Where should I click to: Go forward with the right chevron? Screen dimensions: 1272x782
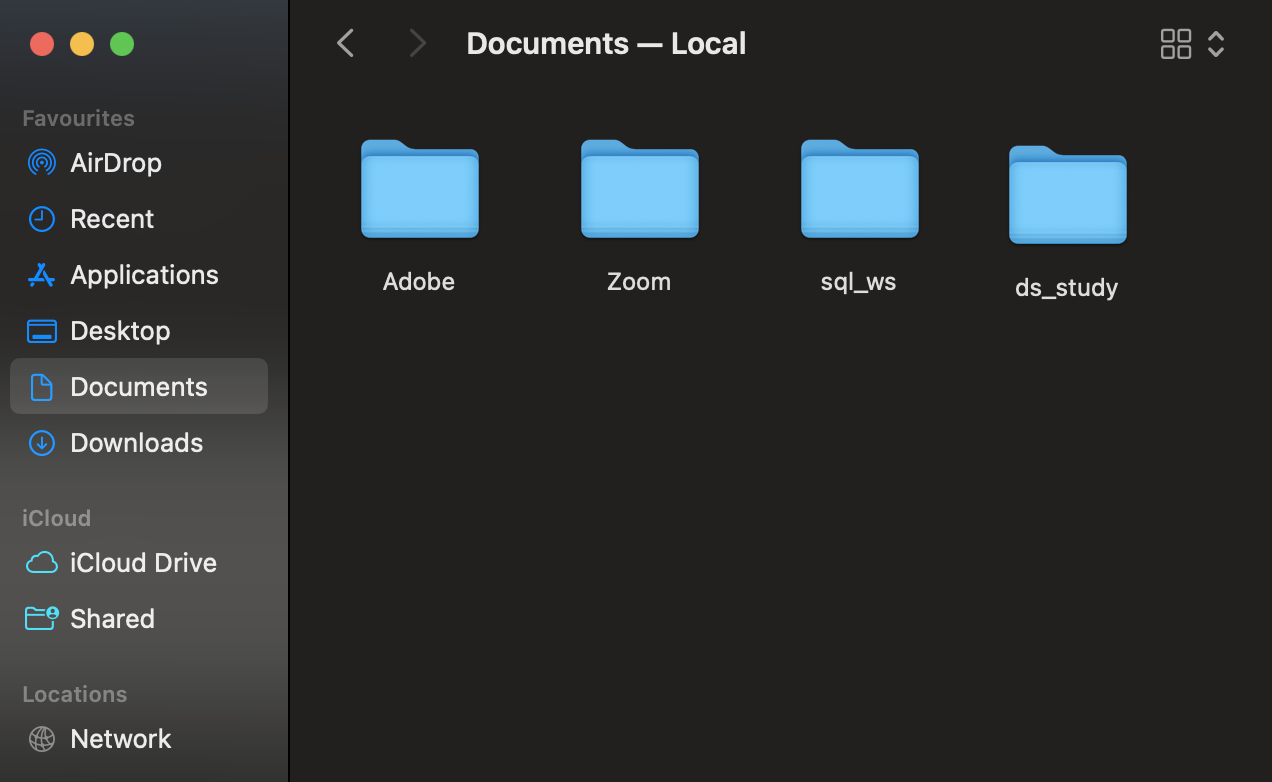point(418,43)
